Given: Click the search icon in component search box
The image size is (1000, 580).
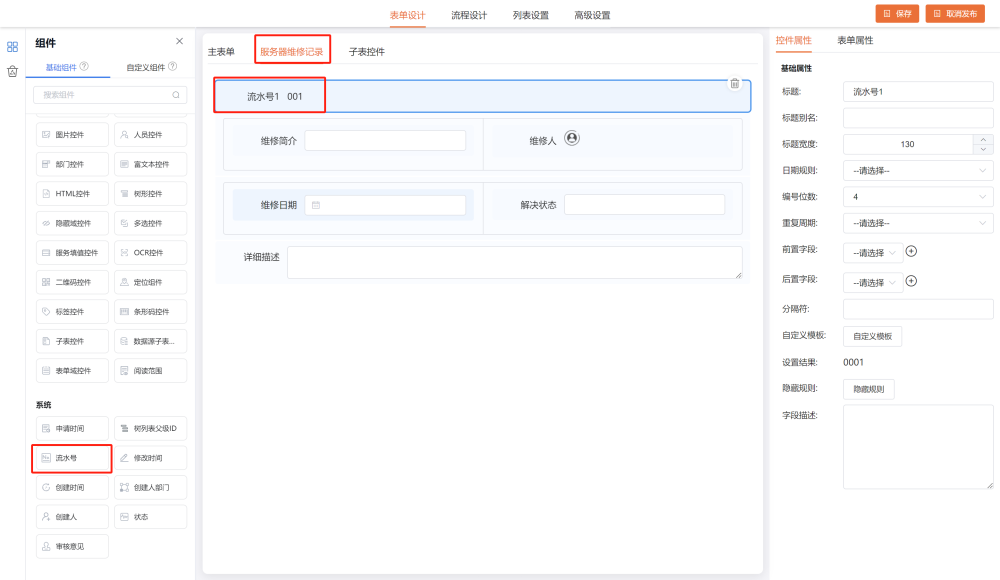Looking at the screenshot, I should pyautogui.click(x=176, y=95).
